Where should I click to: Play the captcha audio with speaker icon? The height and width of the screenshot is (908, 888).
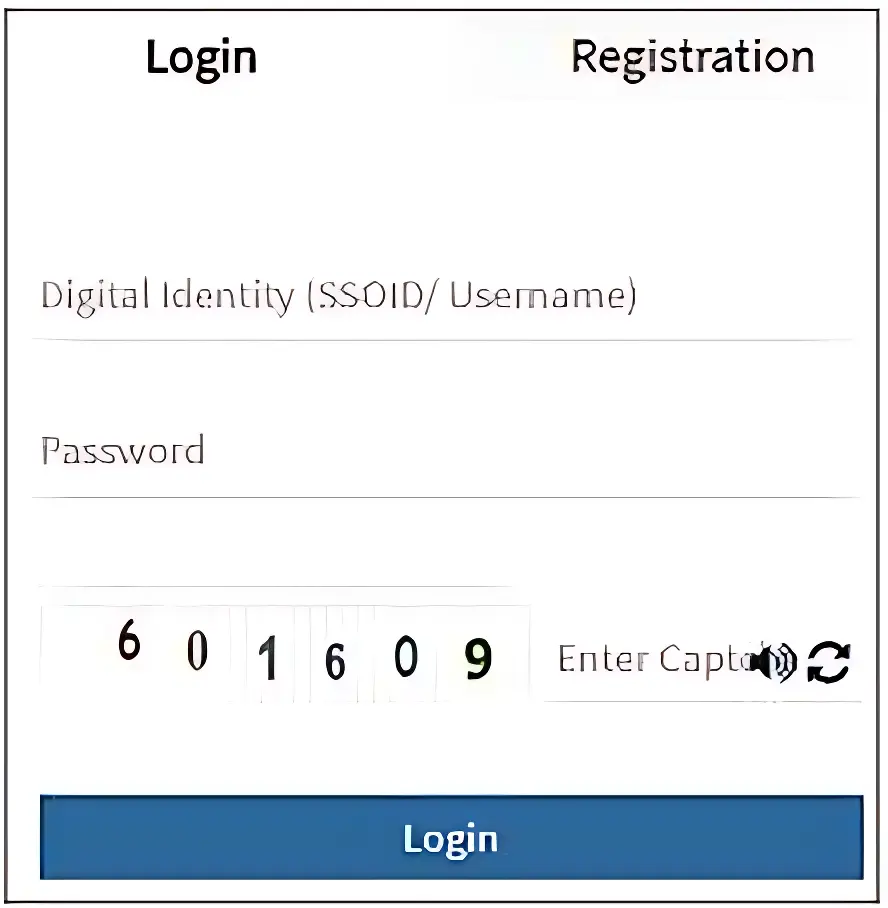pos(775,661)
